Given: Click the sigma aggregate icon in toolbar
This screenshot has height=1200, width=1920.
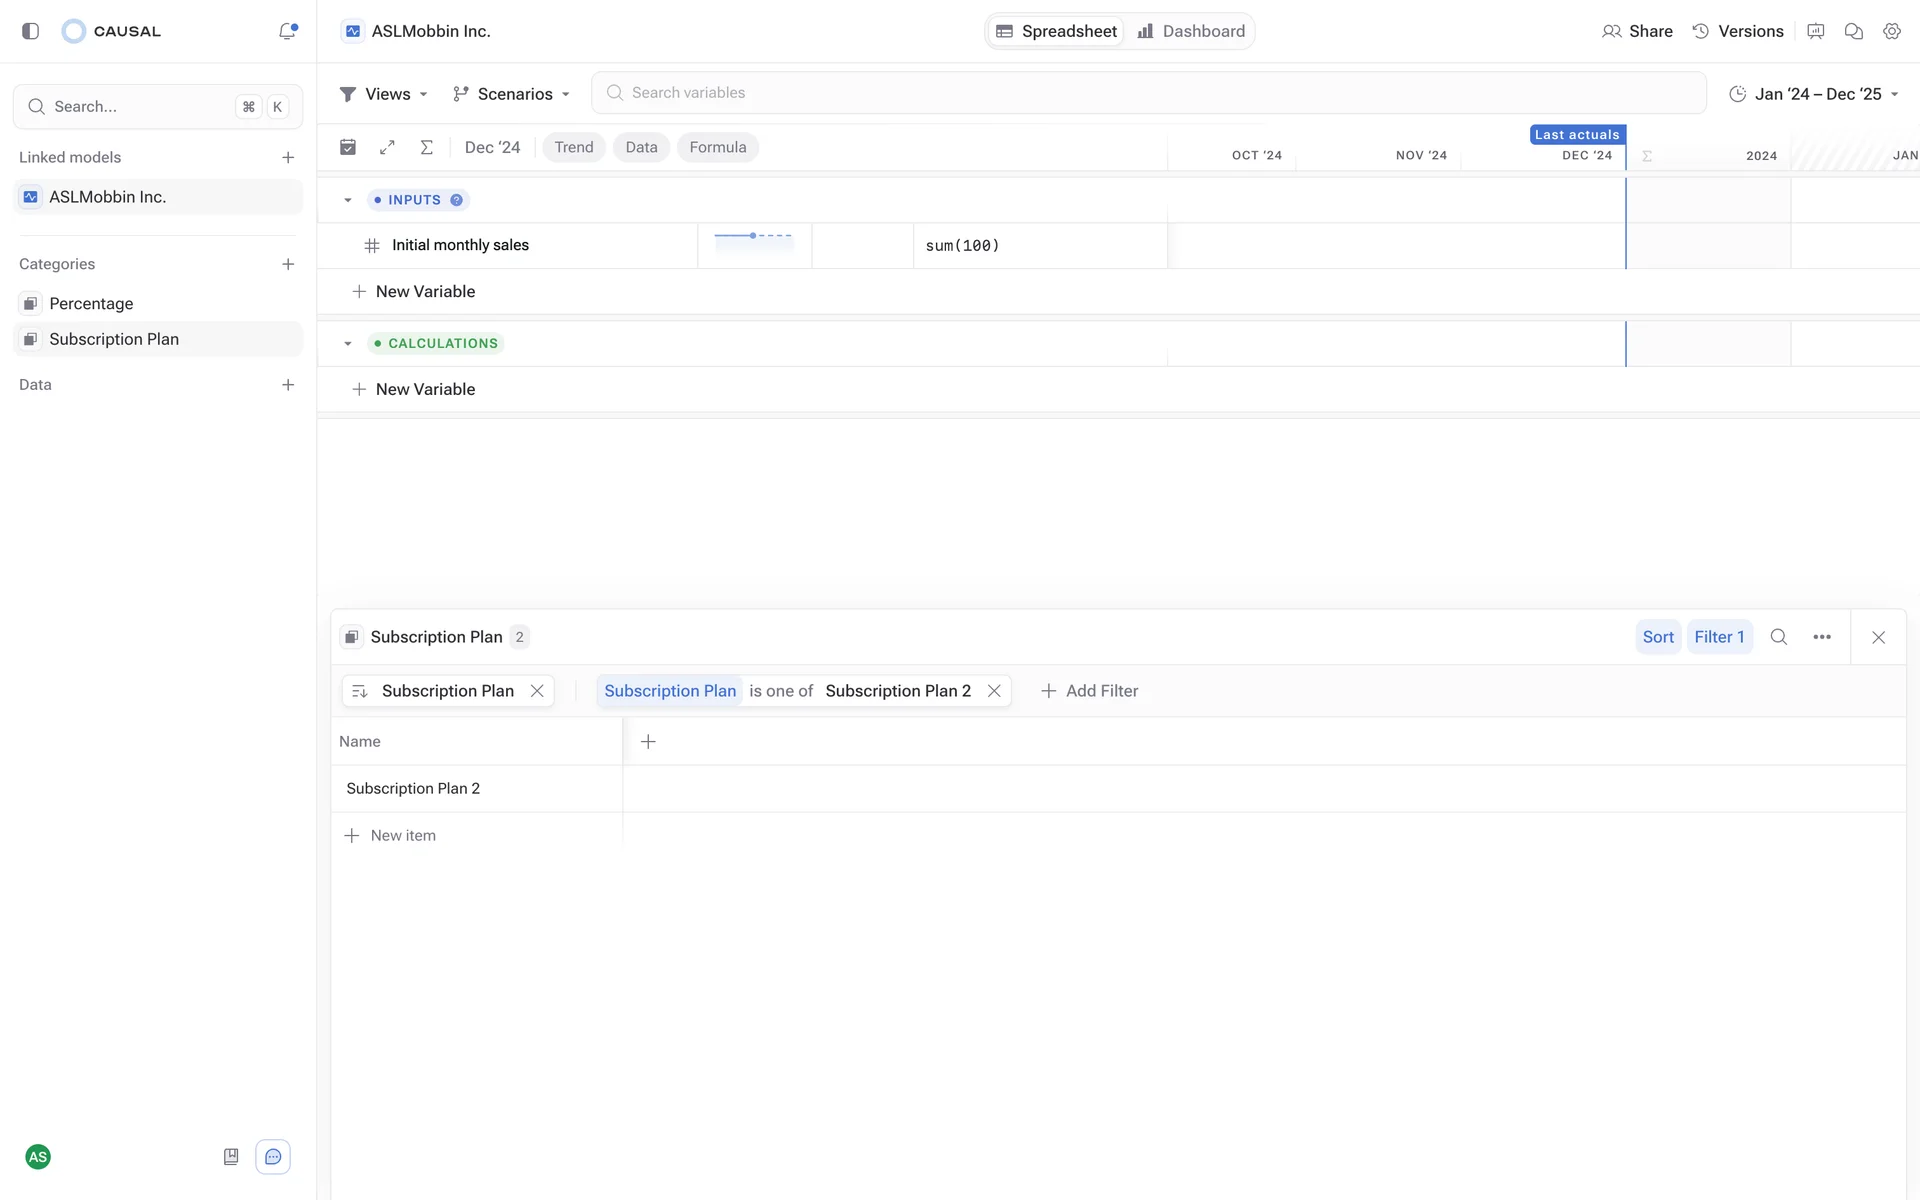Looking at the screenshot, I should (426, 147).
